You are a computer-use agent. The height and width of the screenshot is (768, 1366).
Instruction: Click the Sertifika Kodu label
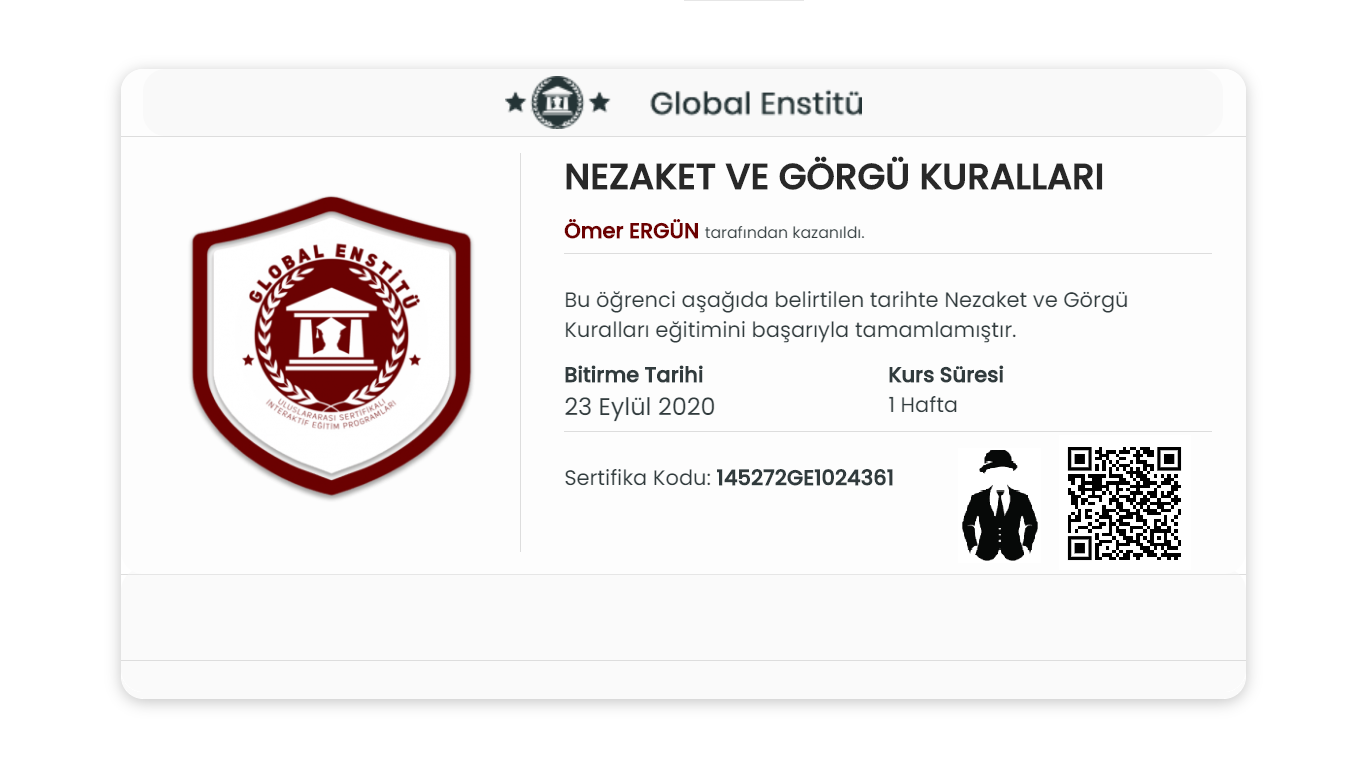(x=637, y=478)
